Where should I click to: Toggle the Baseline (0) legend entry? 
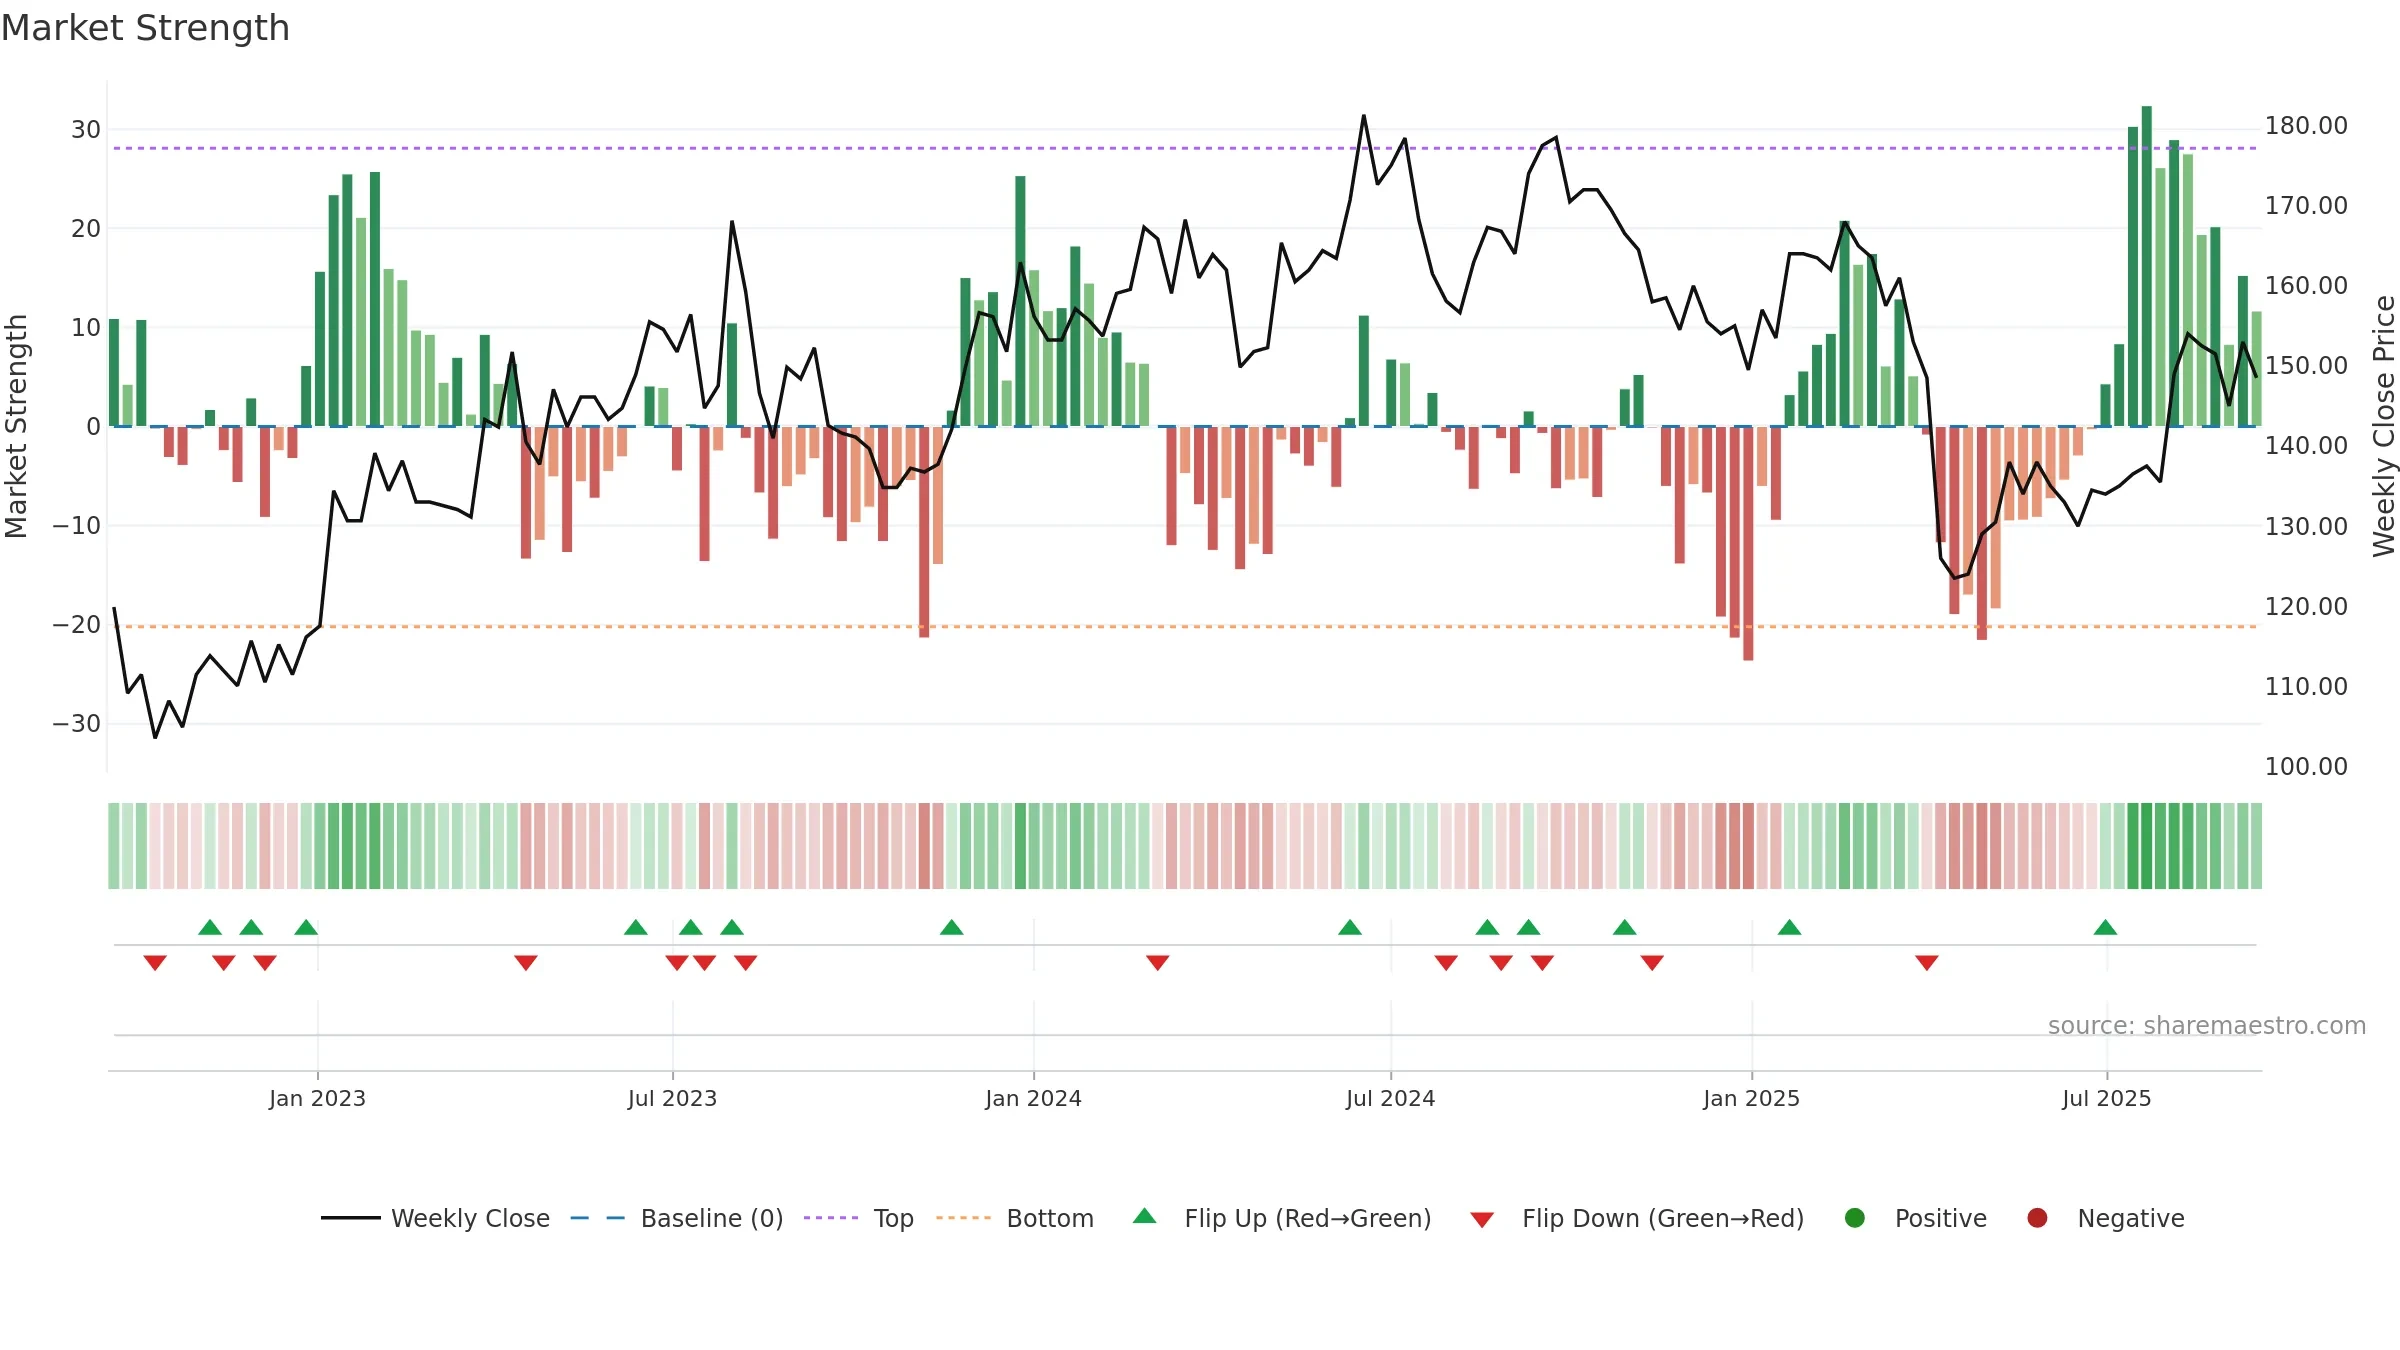[x=677, y=1218]
